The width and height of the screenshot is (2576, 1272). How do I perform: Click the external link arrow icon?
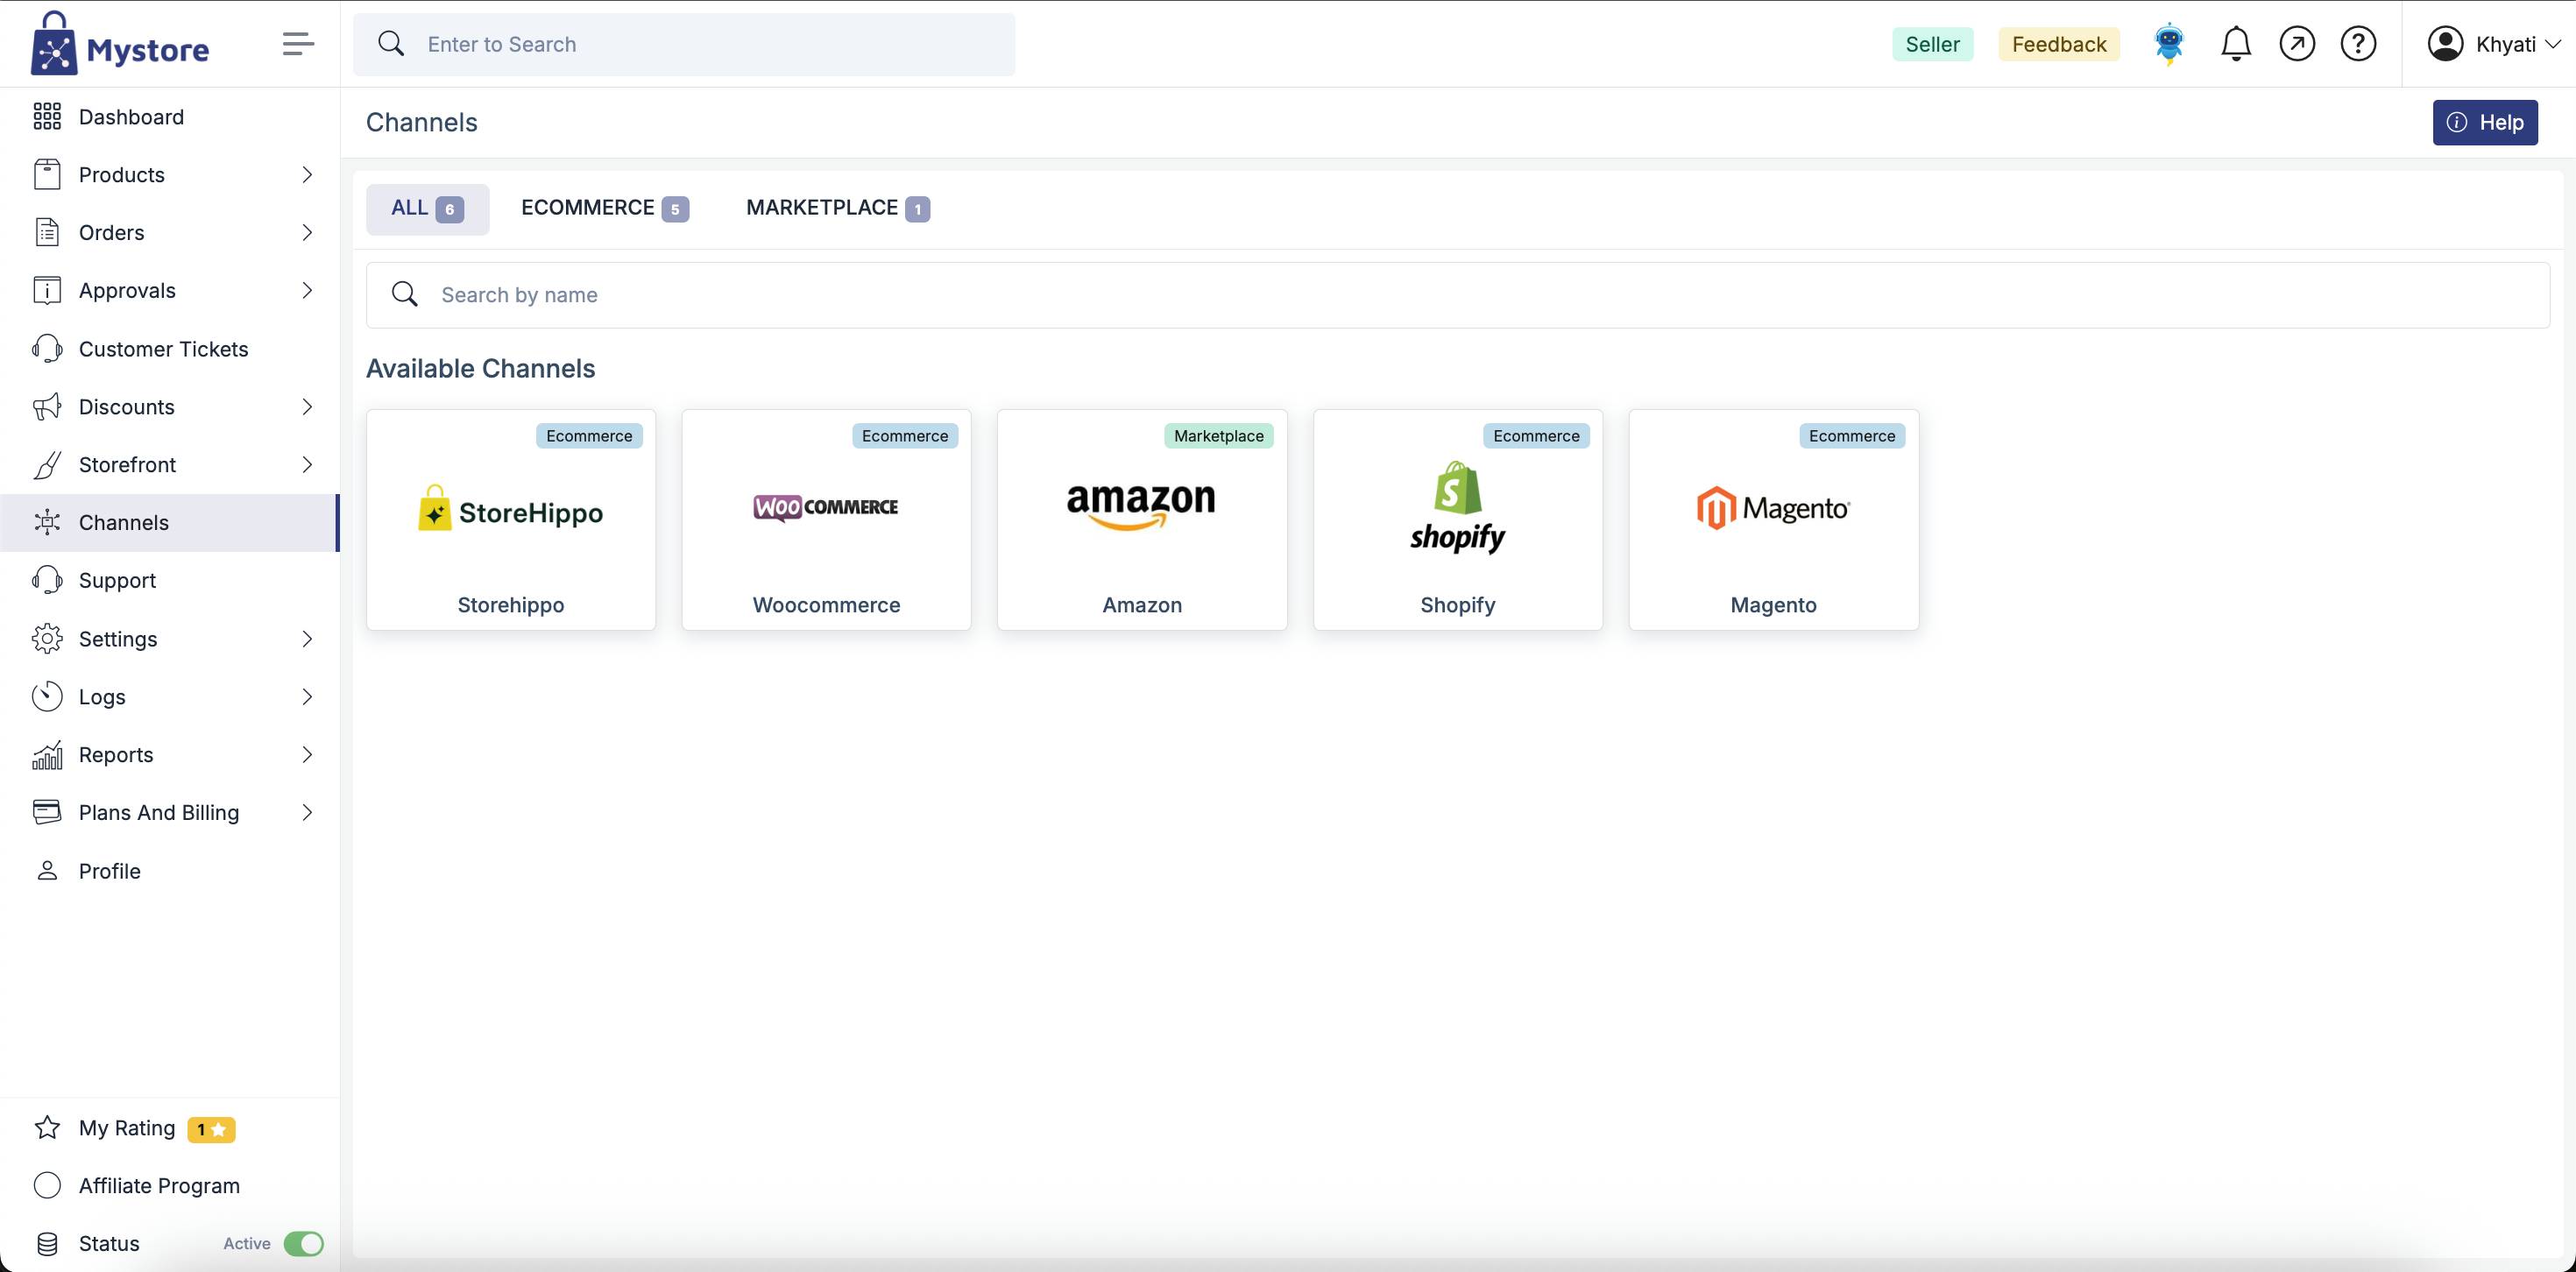(2297, 44)
